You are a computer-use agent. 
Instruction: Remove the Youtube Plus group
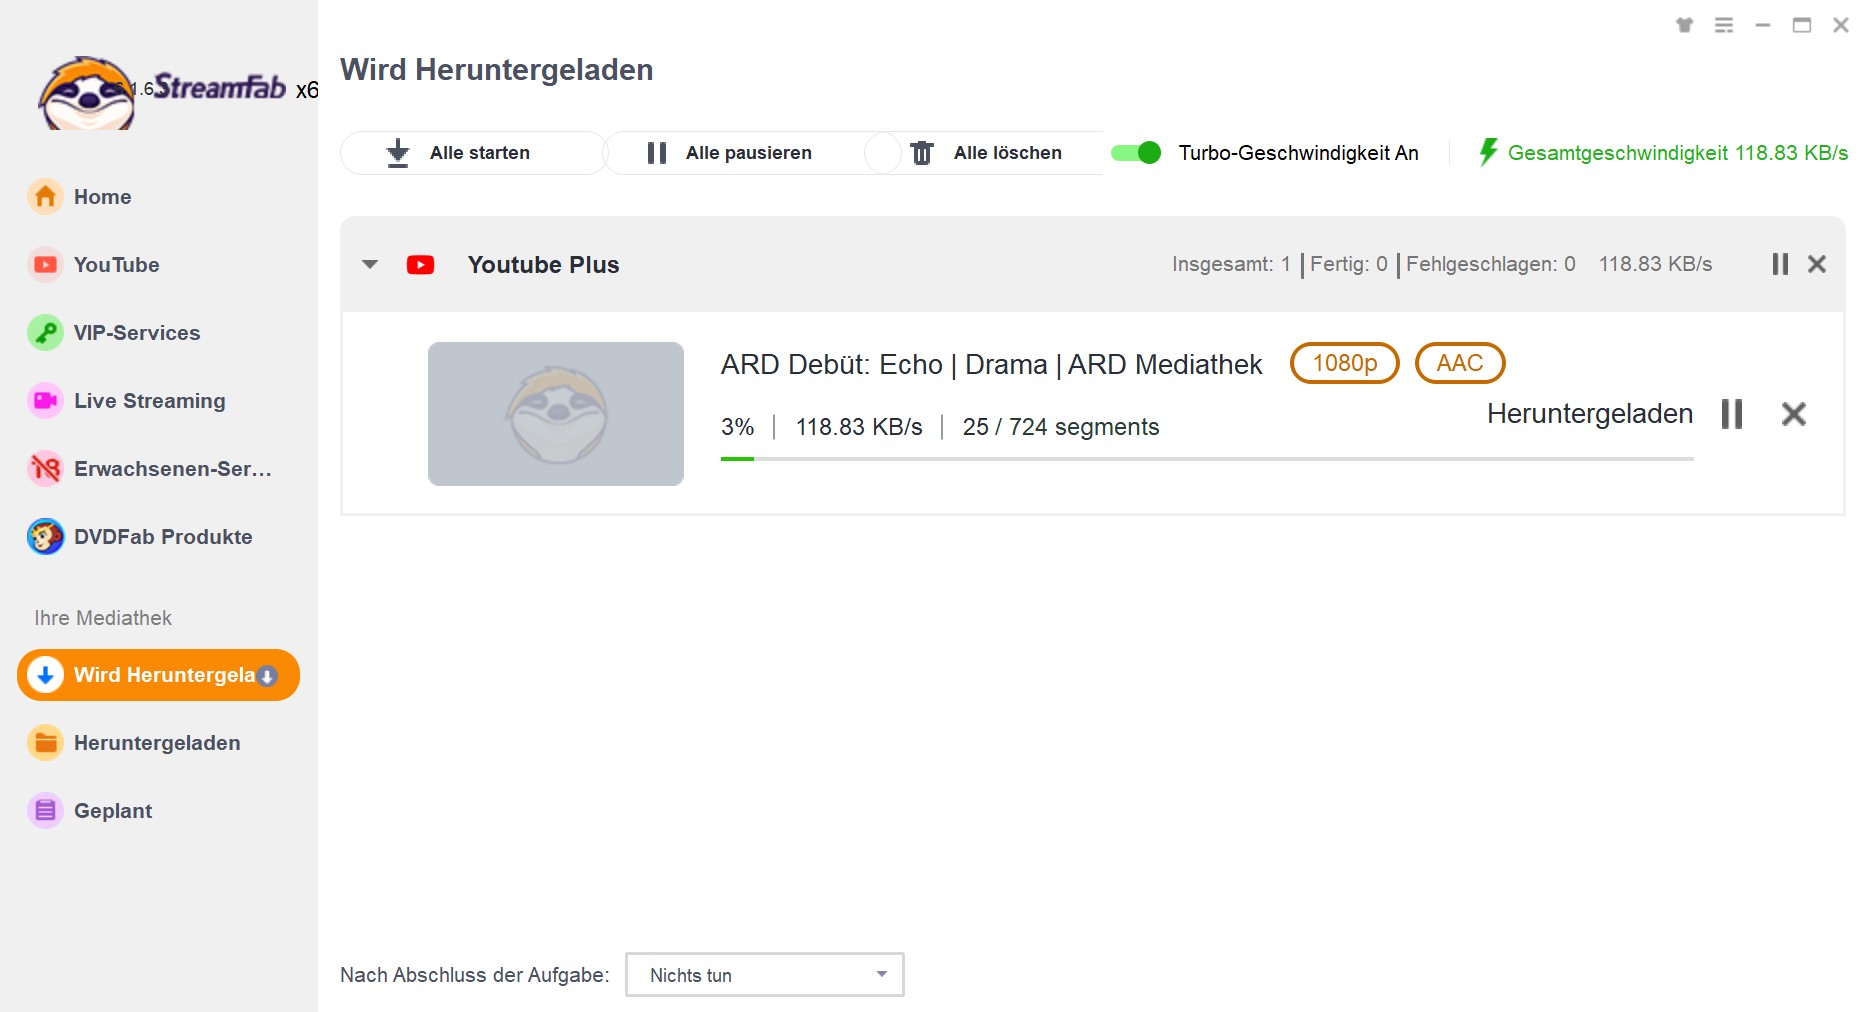(1817, 264)
